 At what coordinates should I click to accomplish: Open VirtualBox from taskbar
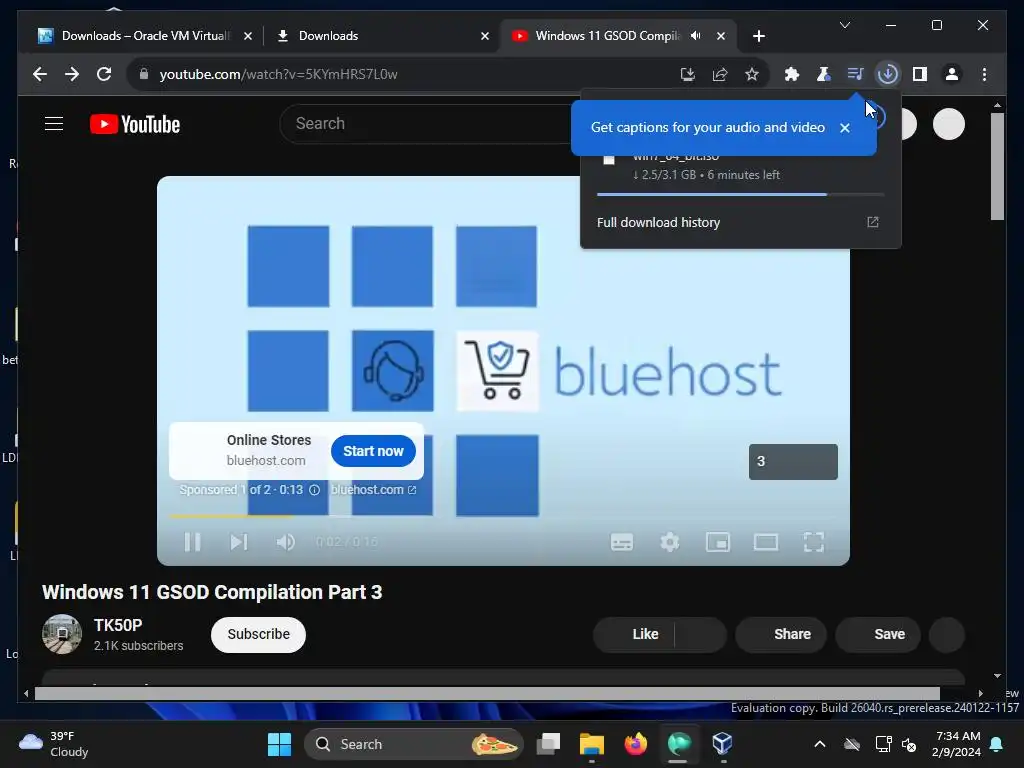pyautogui.click(x=722, y=744)
